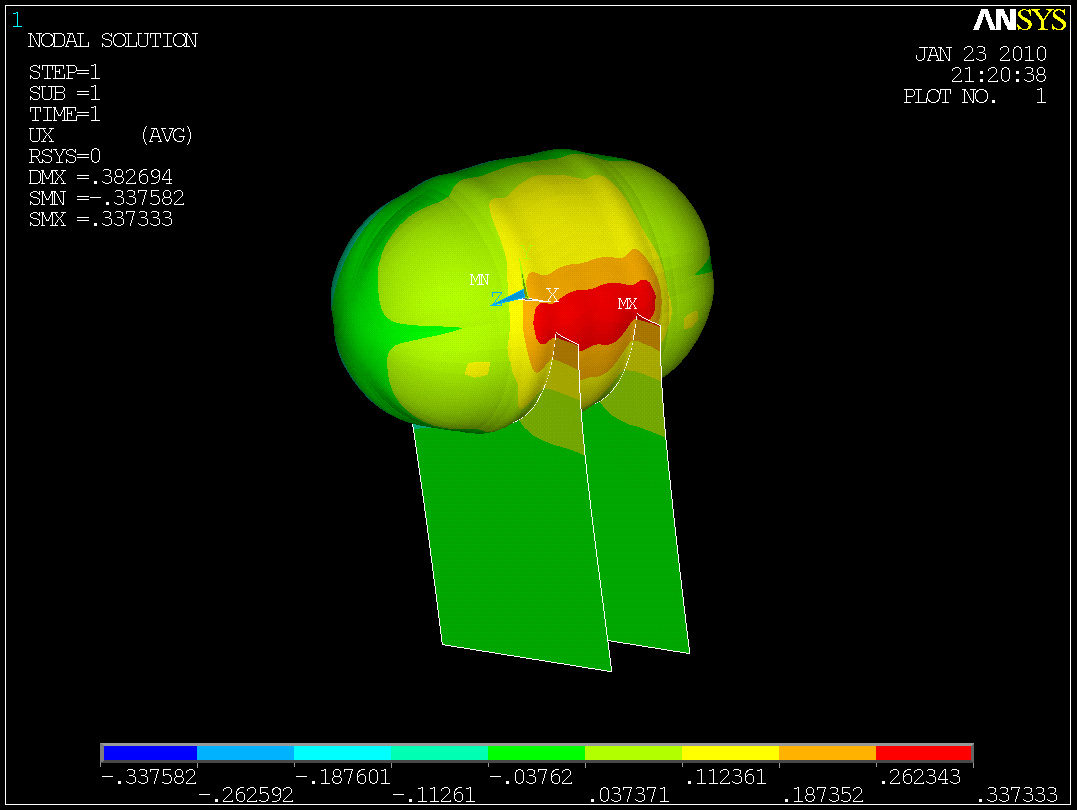Click legend value .037371
Image resolution: width=1077 pixels, height=810 pixels.
tap(629, 795)
